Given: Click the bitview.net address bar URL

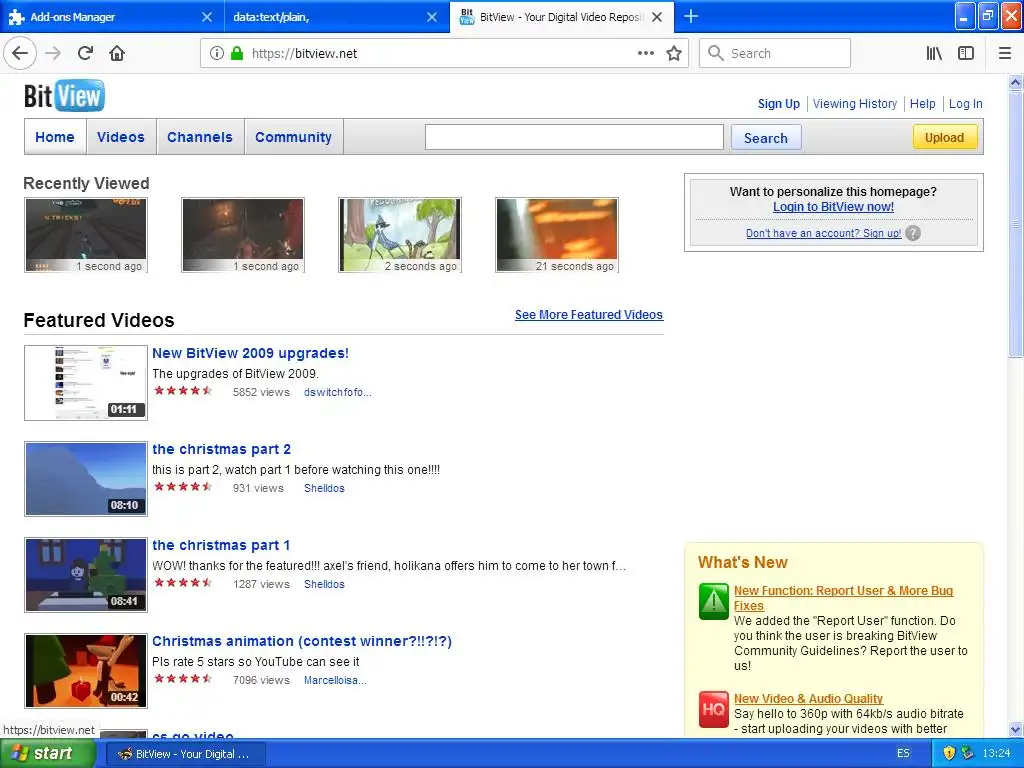Looking at the screenshot, I should pyautogui.click(x=304, y=54).
